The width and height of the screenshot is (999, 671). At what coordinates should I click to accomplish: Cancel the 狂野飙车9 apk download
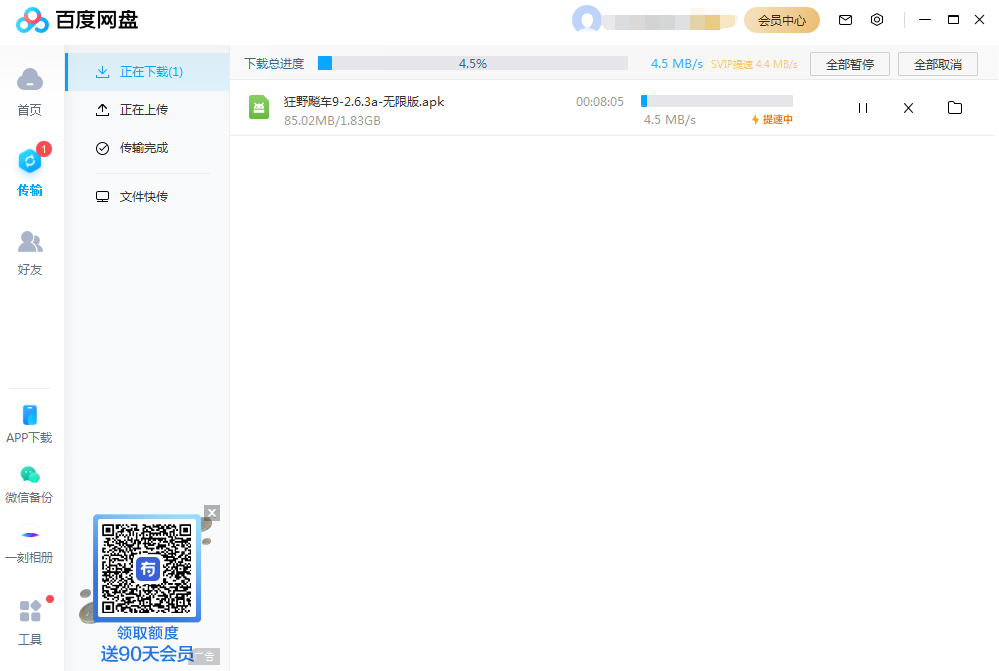(x=908, y=108)
